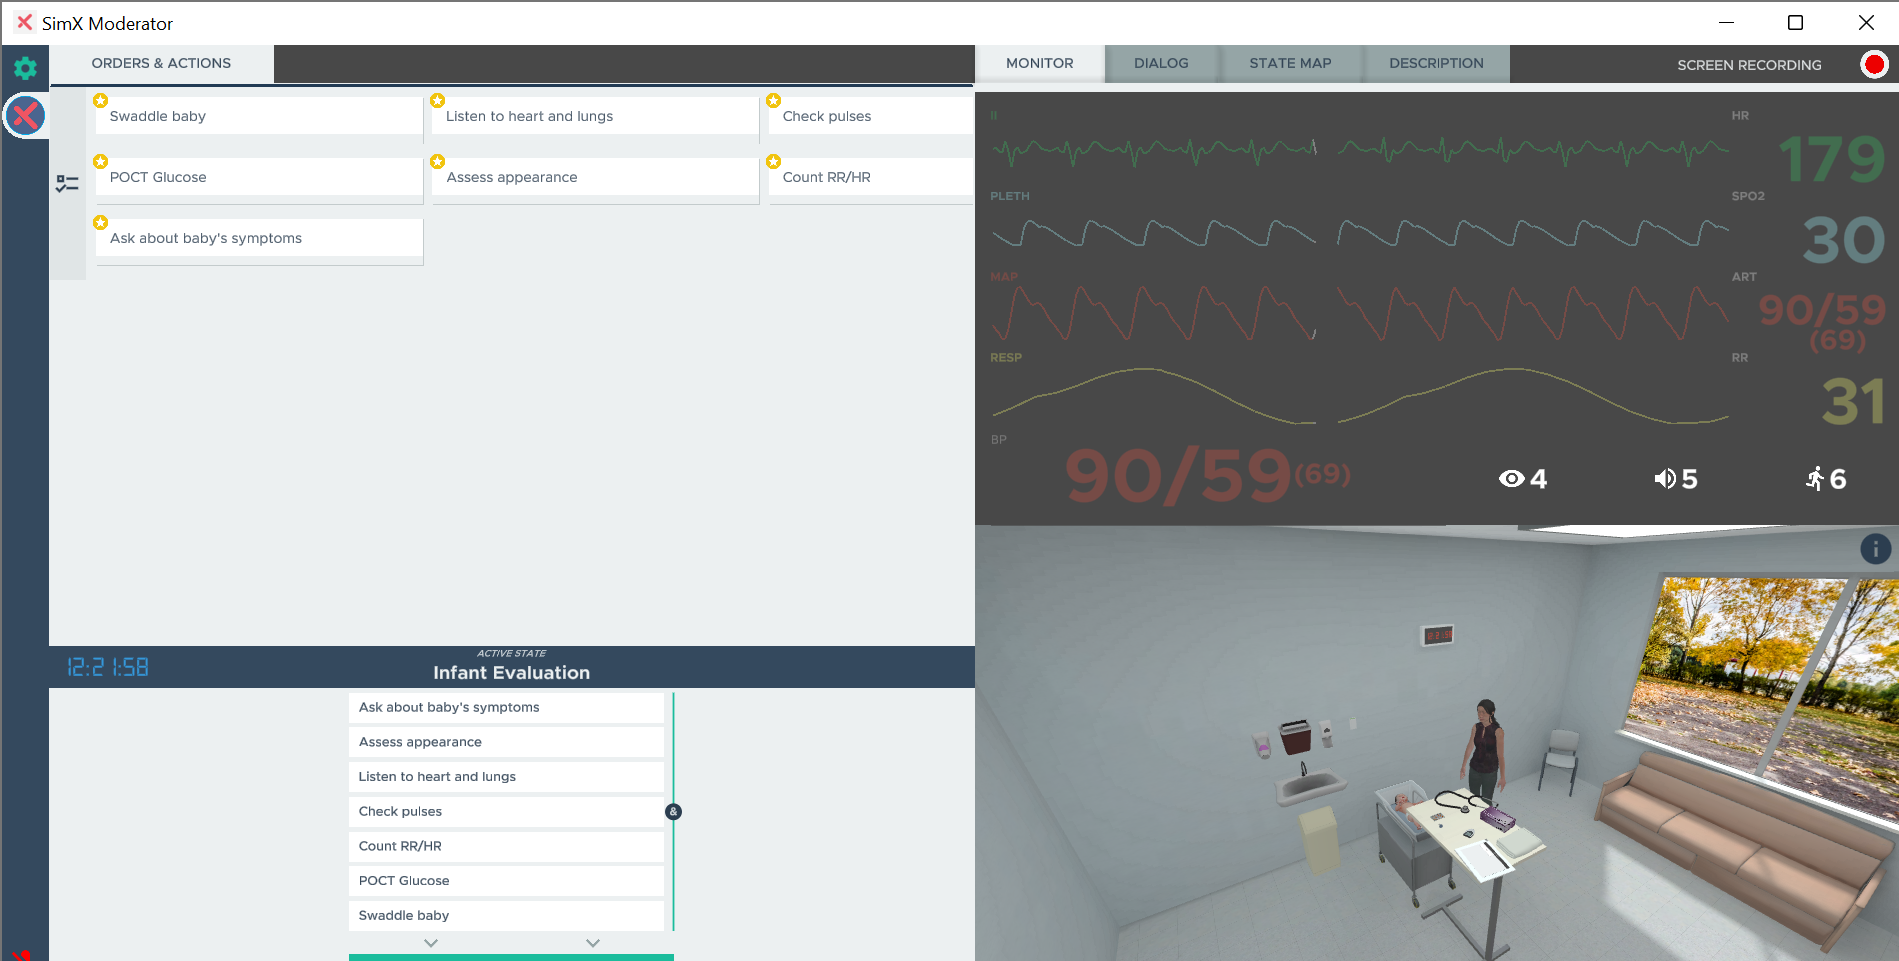The height and width of the screenshot is (961, 1899).
Task: Open the Dialog tab
Action: 1161,63
